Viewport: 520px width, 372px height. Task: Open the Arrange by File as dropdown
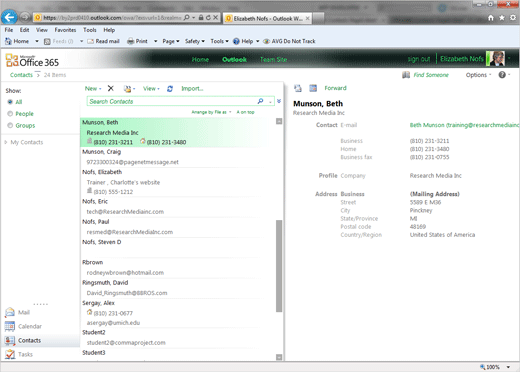pos(211,112)
